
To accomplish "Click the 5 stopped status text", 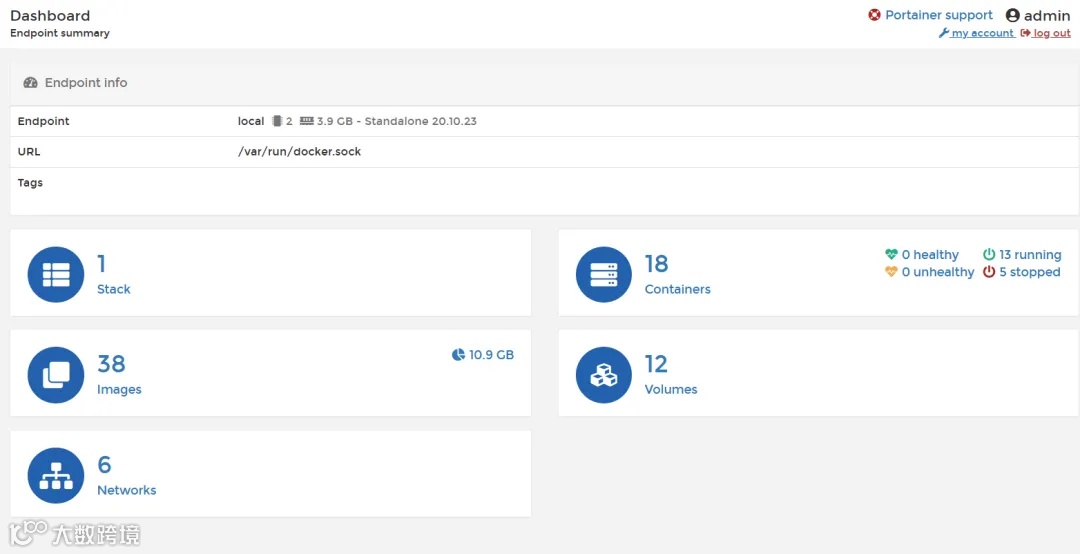I will coord(1030,272).
